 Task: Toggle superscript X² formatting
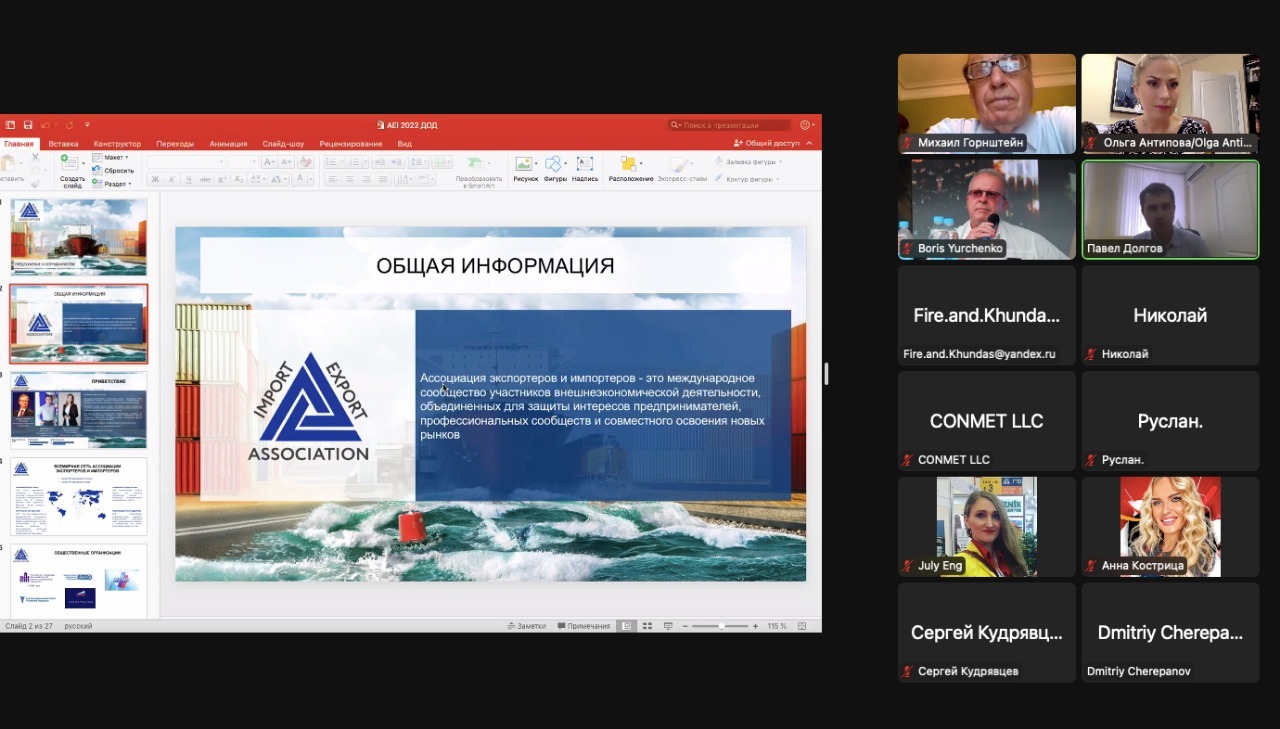pos(223,180)
